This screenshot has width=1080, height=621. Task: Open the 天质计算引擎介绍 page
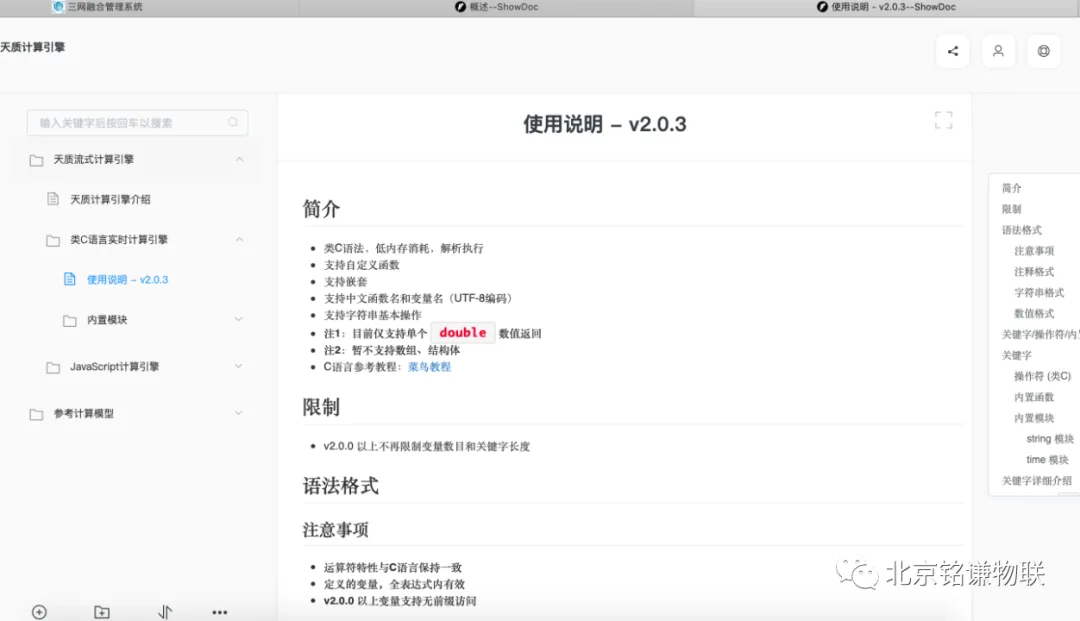(110, 200)
